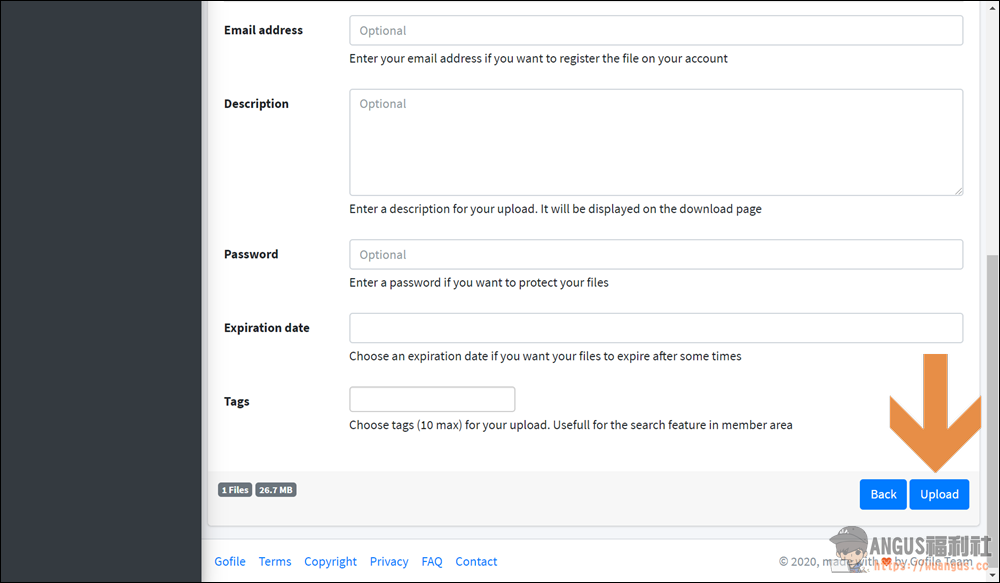Focus the Email address input field
The image size is (1000, 583).
pyautogui.click(x=656, y=31)
